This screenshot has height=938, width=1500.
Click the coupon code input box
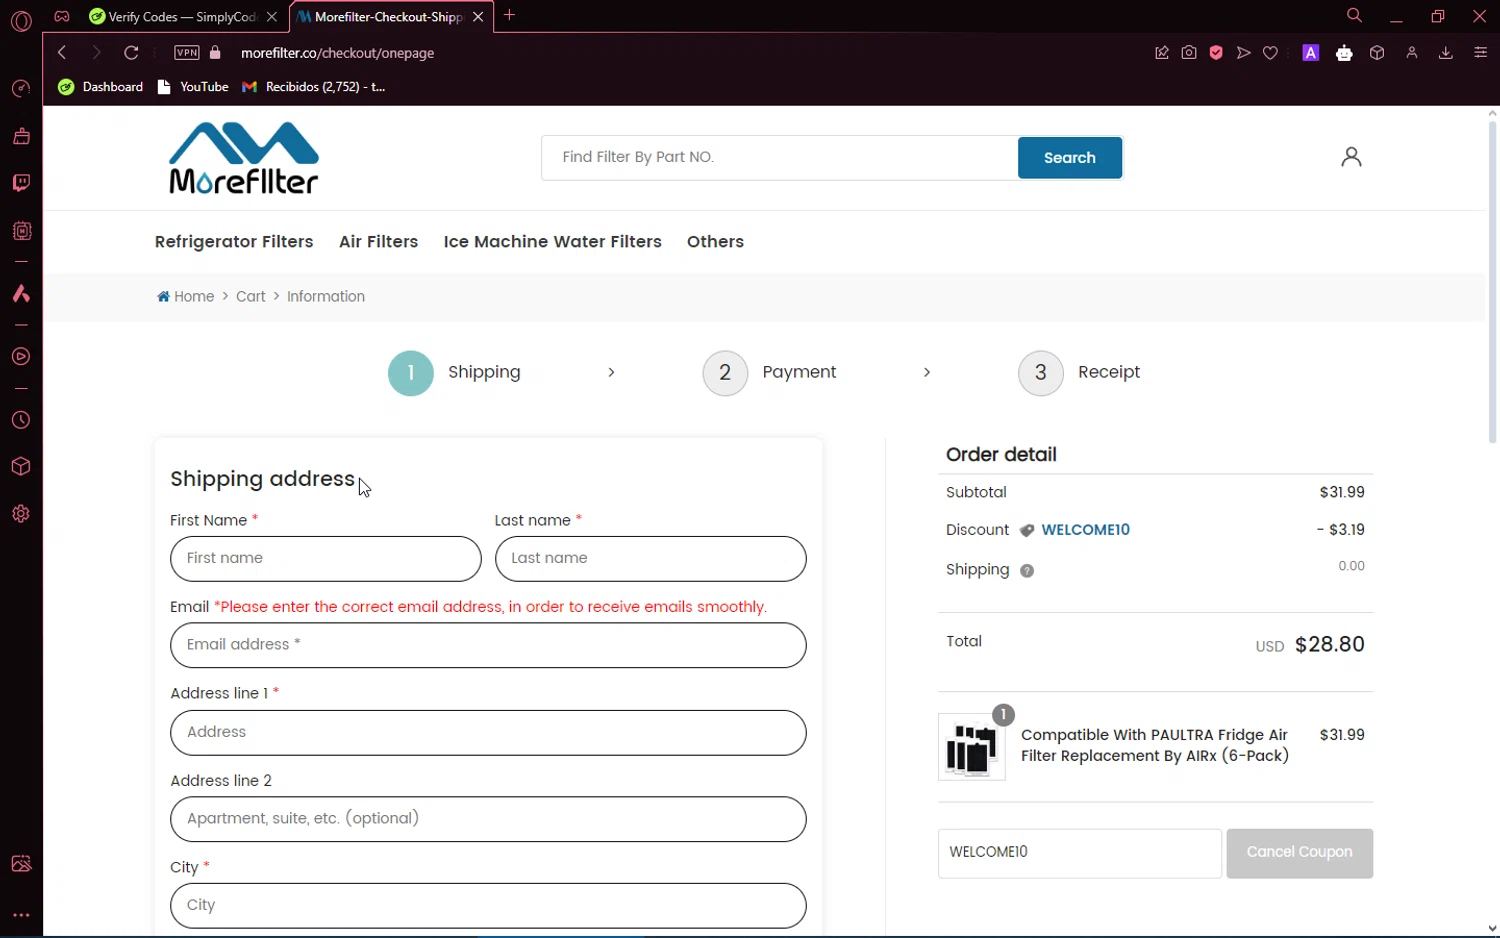pyautogui.click(x=1080, y=853)
